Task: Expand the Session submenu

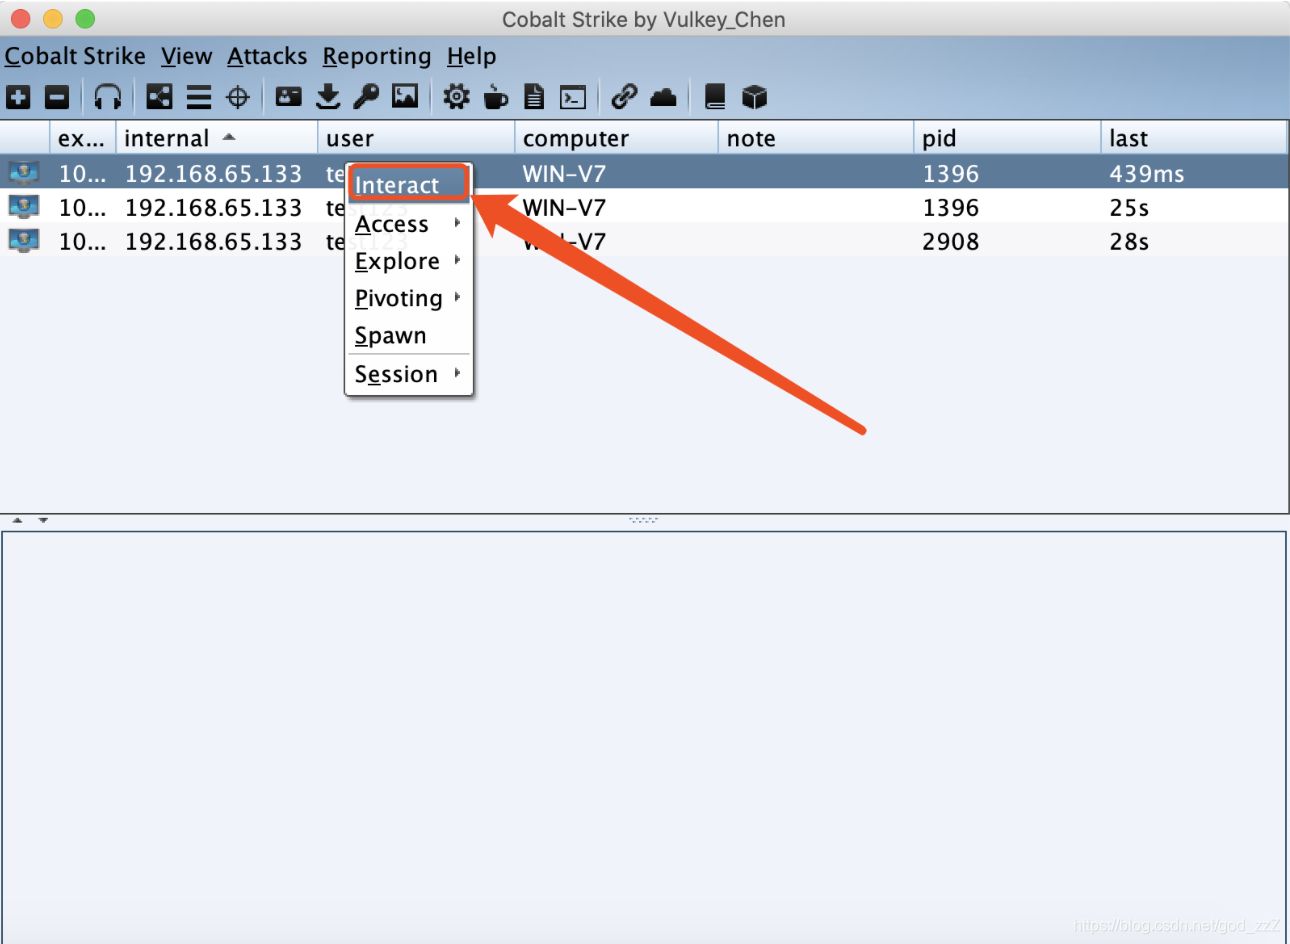Action: point(408,374)
